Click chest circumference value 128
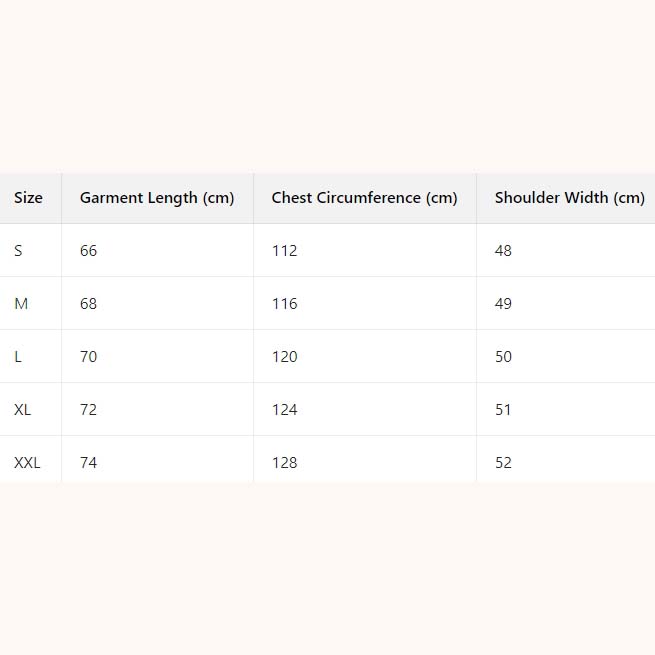655x655 pixels. click(285, 463)
